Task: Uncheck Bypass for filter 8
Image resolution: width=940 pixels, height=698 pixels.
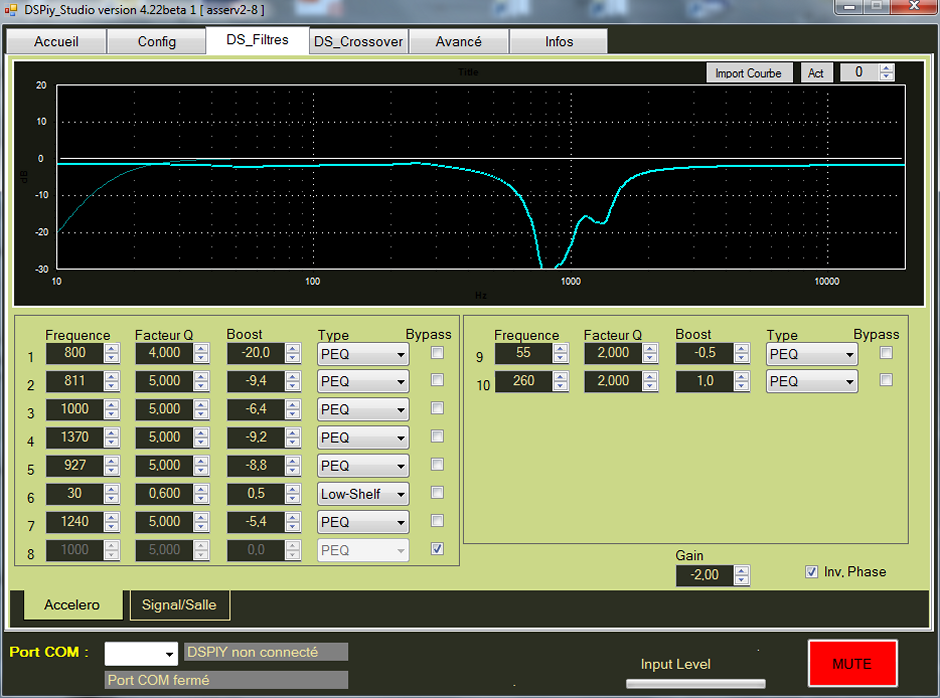Action: [437, 549]
